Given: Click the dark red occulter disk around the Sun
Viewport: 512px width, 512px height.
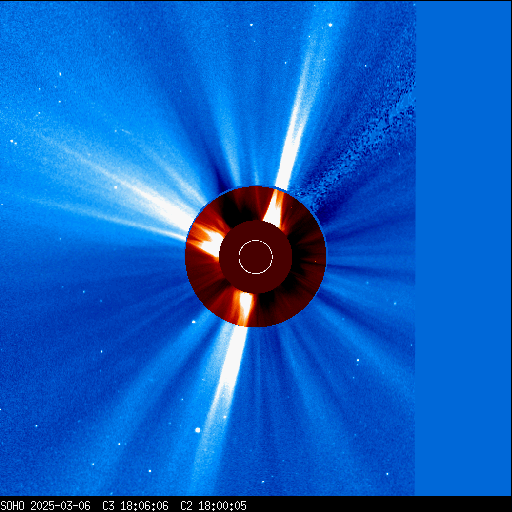Looking at the screenshot, I should (256, 257).
